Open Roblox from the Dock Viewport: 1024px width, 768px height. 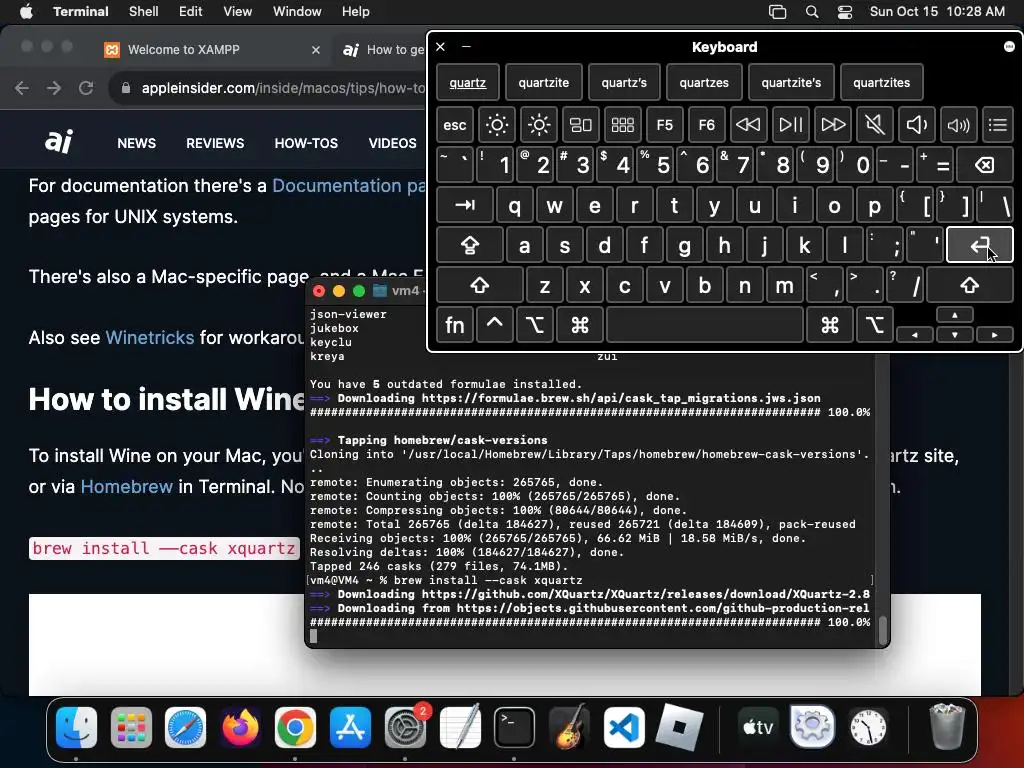pyautogui.click(x=679, y=727)
